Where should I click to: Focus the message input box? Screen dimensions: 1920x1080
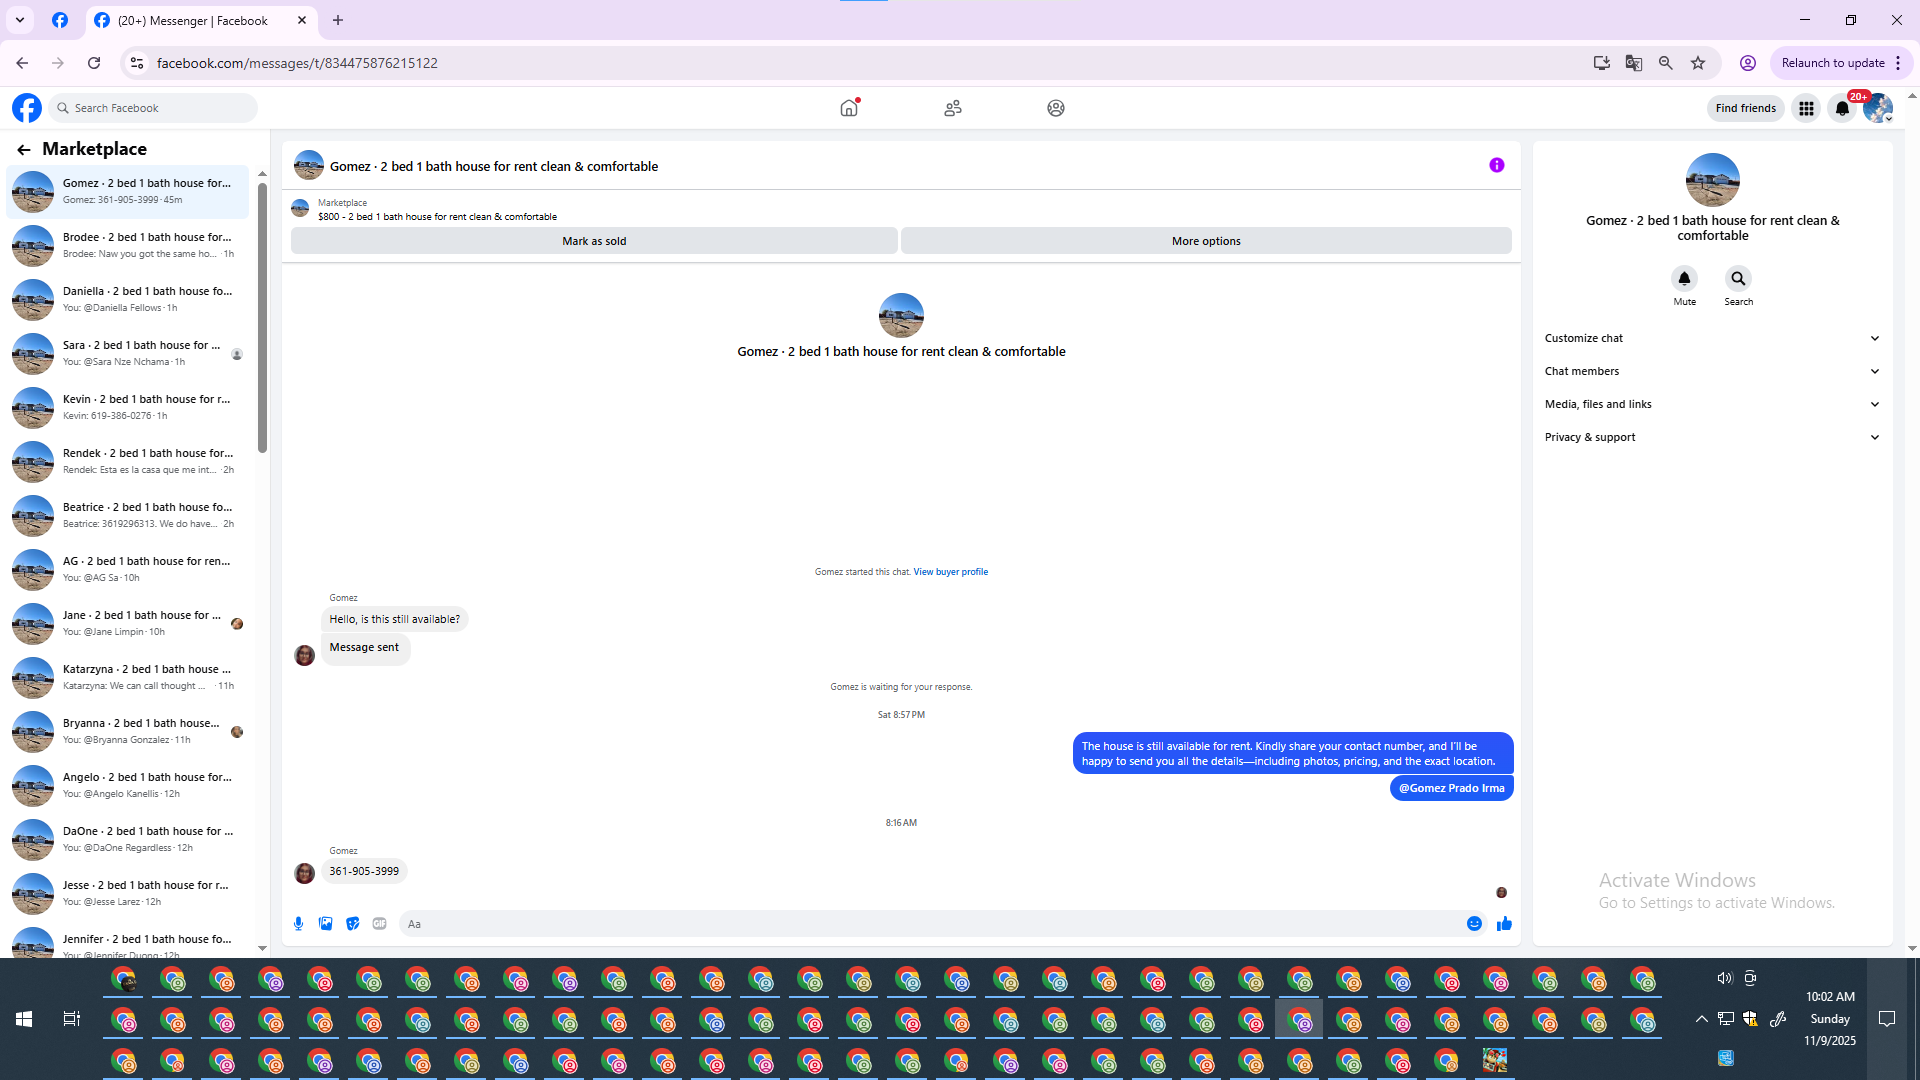coord(930,924)
